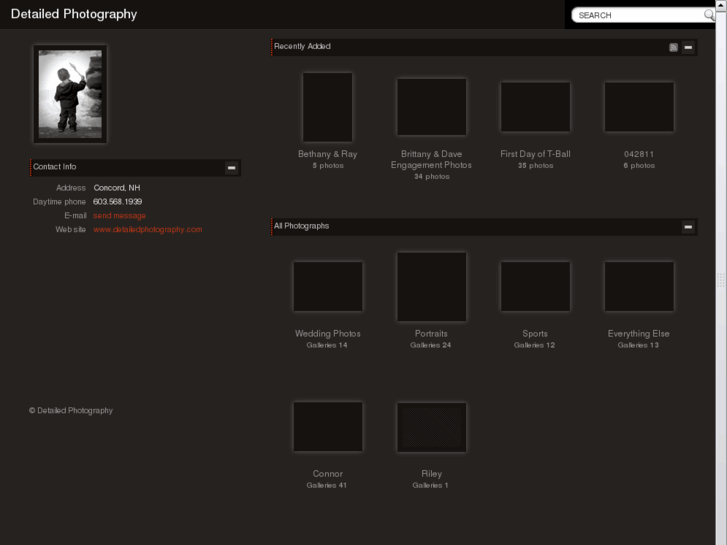Open the Connor category thumbnail
727x545 pixels.
327,427
